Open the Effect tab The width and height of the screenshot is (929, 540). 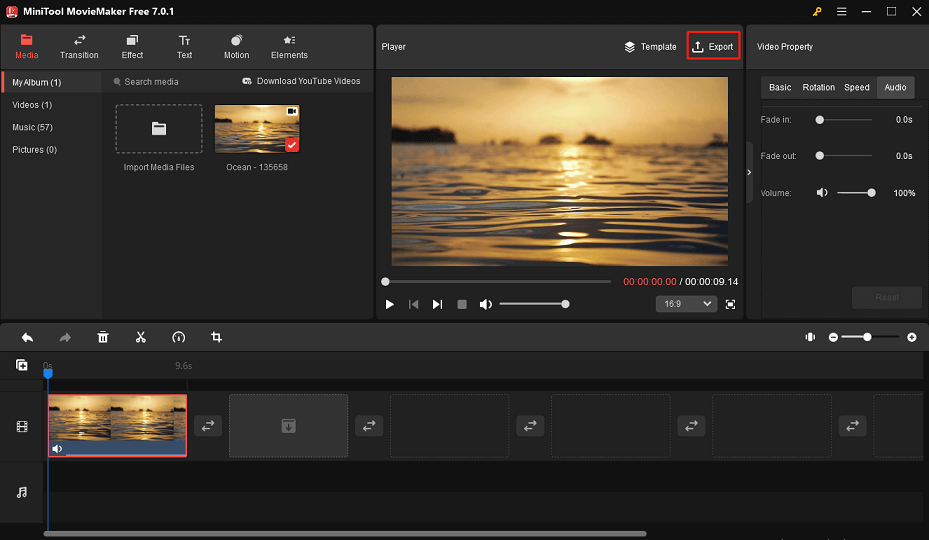coord(132,46)
